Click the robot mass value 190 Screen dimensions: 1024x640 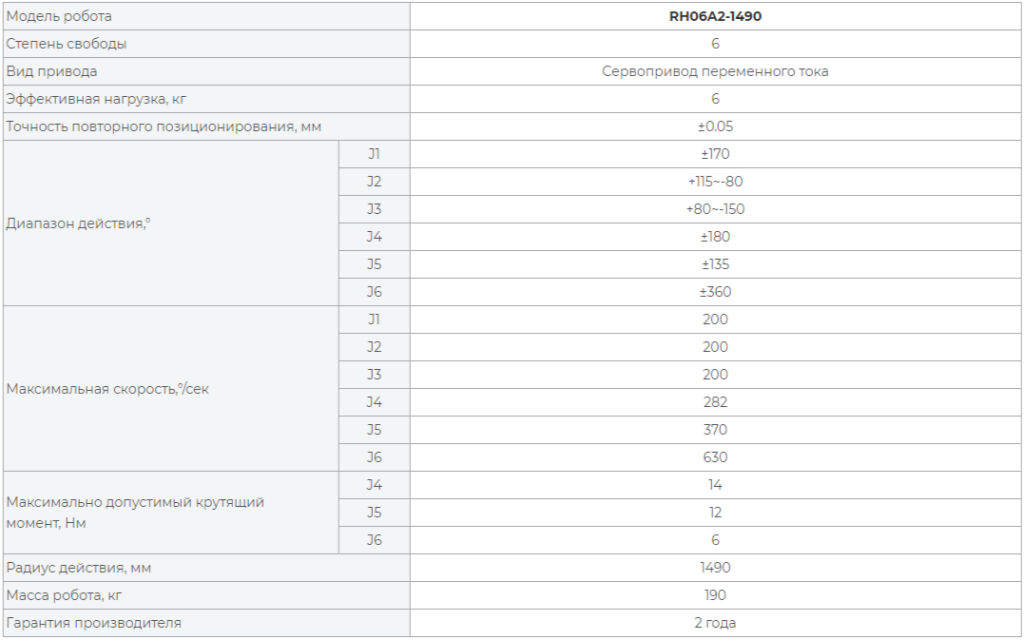pos(715,595)
